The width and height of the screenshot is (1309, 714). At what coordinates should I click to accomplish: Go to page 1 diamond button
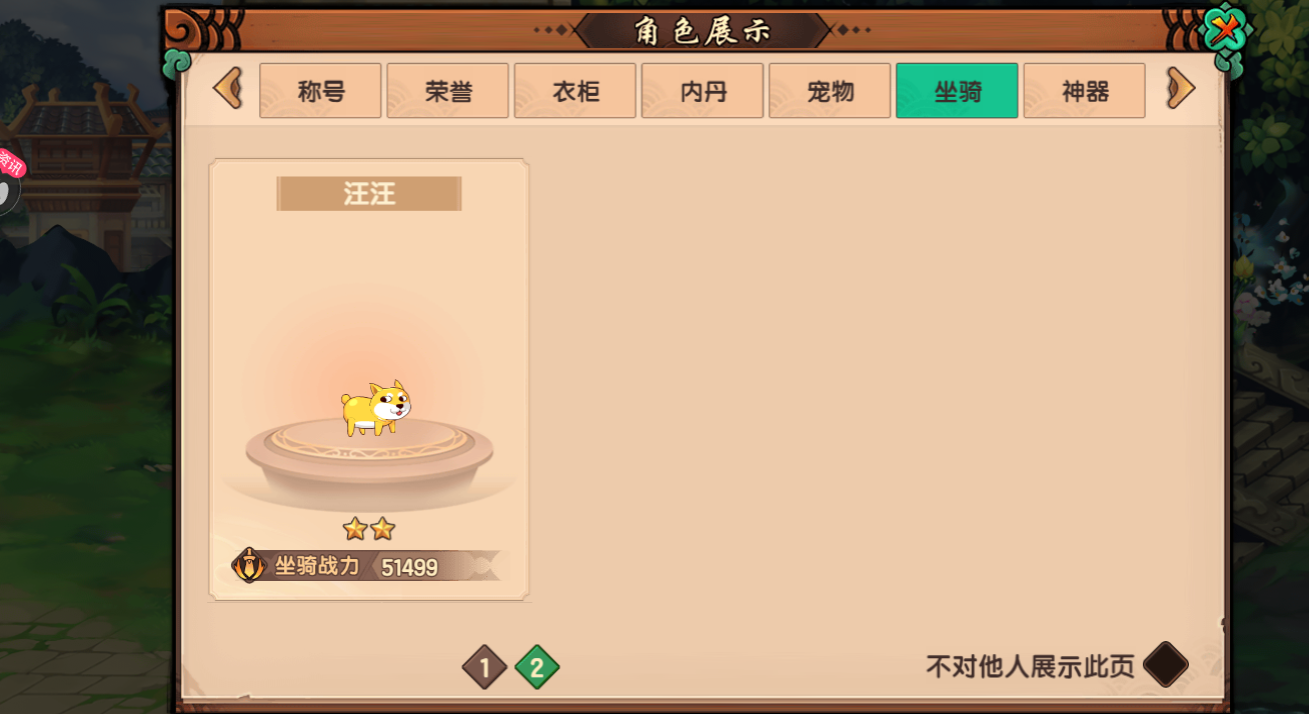click(x=485, y=667)
